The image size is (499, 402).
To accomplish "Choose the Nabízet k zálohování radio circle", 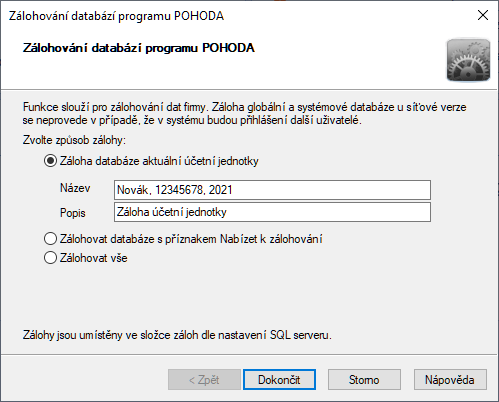I will 50,239.
